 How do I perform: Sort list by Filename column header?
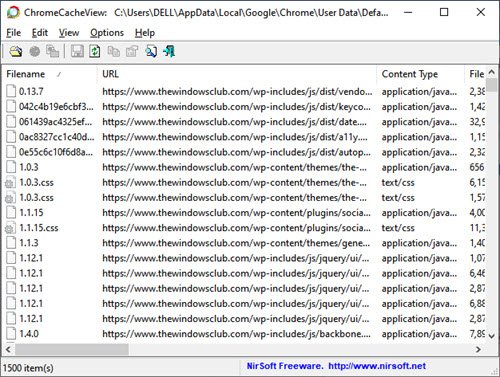coord(50,74)
